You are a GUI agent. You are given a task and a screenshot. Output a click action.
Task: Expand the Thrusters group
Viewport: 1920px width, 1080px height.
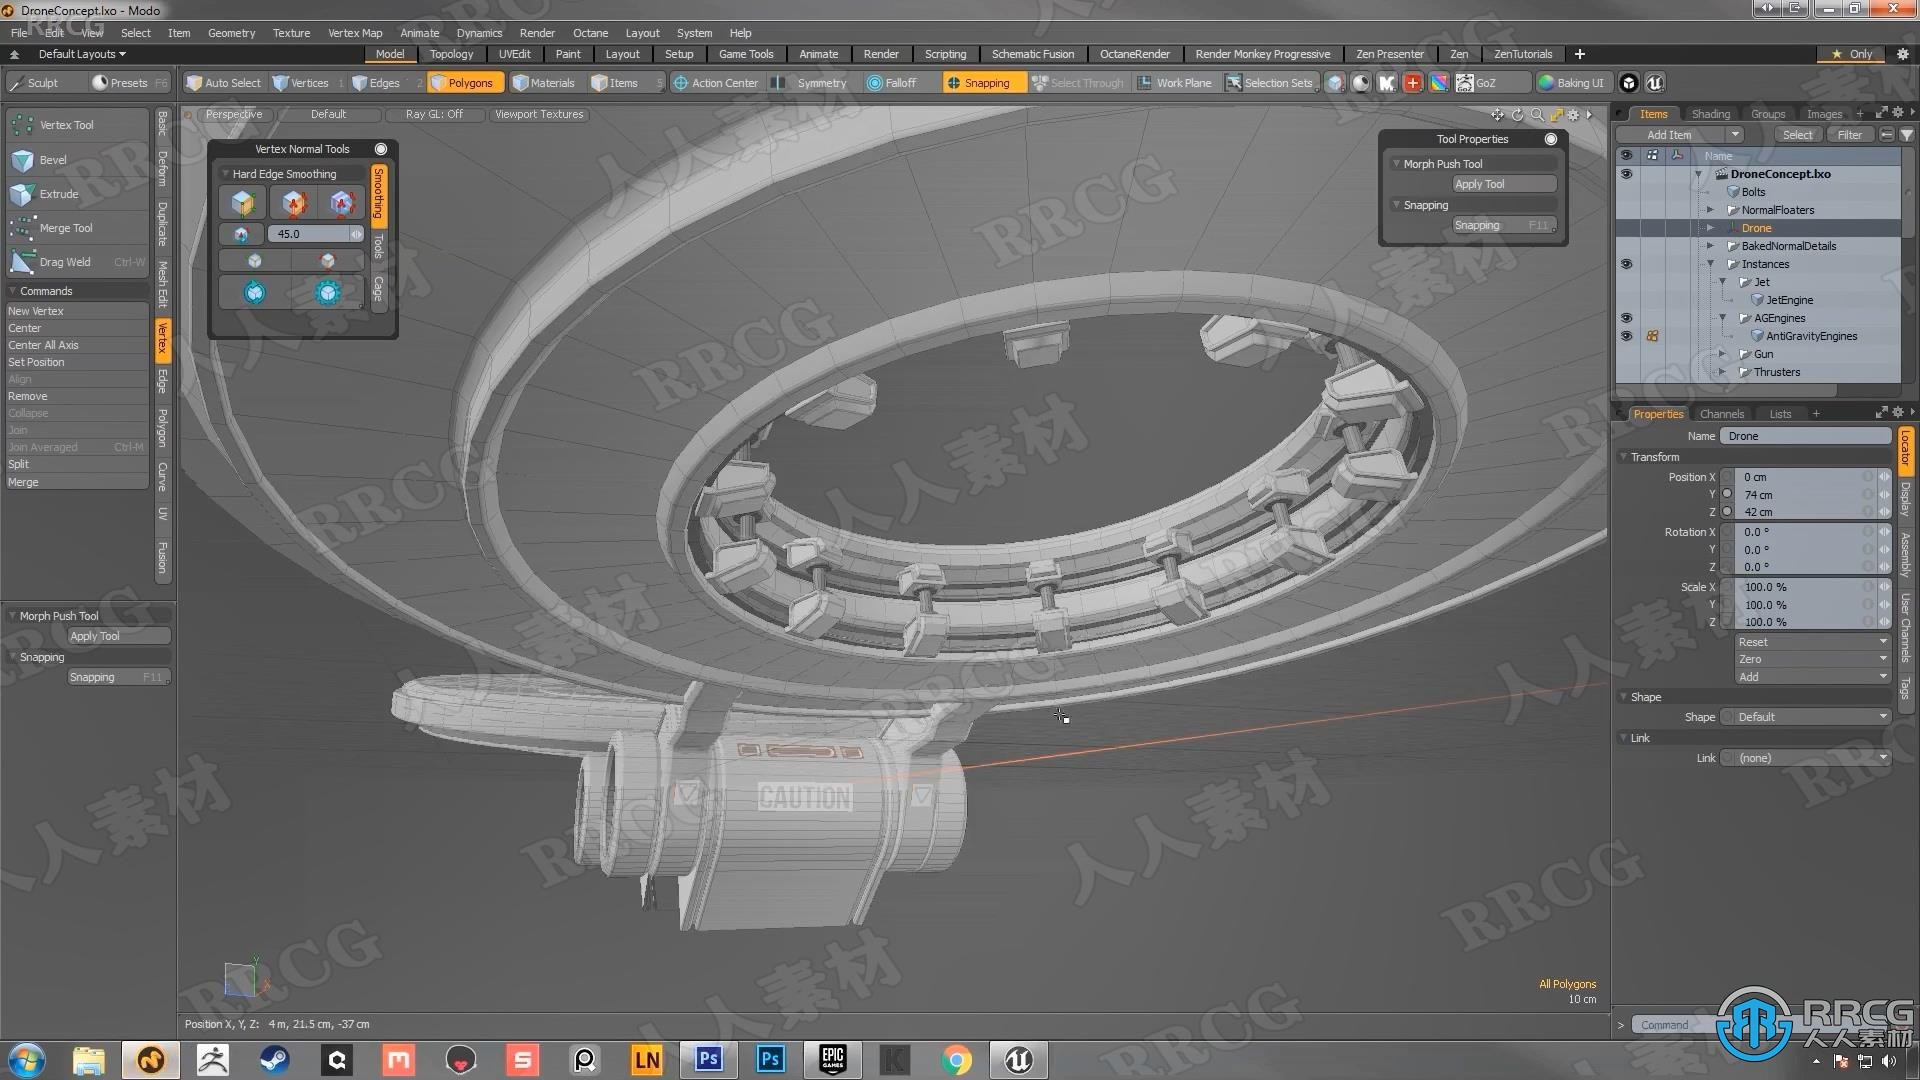pos(1722,372)
